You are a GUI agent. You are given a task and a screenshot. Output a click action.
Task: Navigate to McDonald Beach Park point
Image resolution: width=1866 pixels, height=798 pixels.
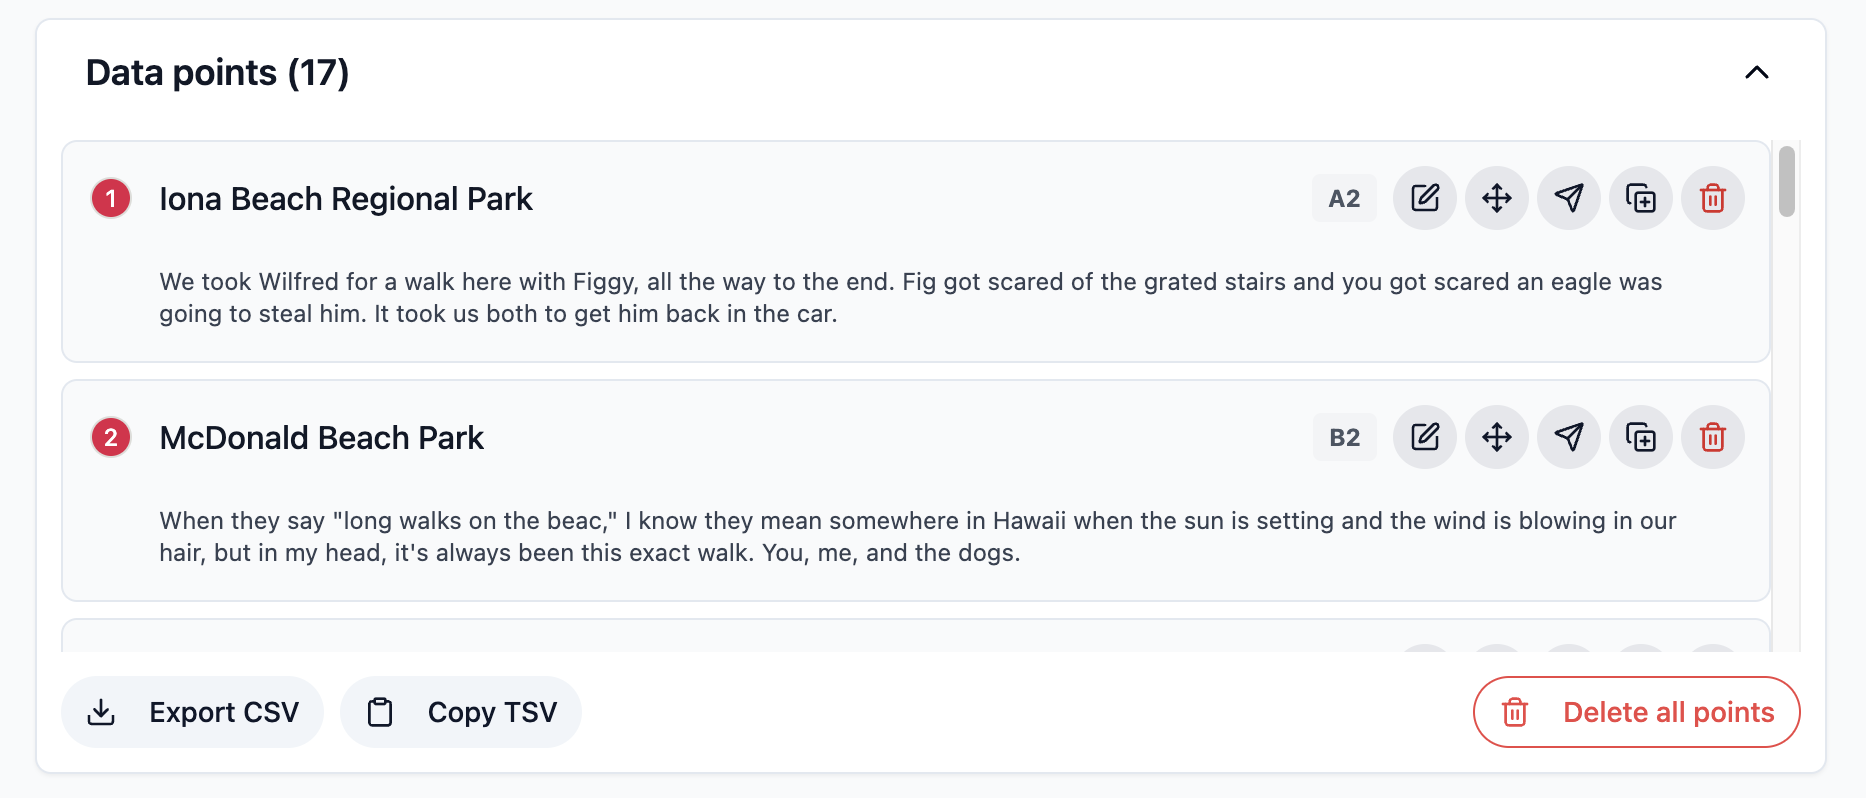coord(1569,437)
